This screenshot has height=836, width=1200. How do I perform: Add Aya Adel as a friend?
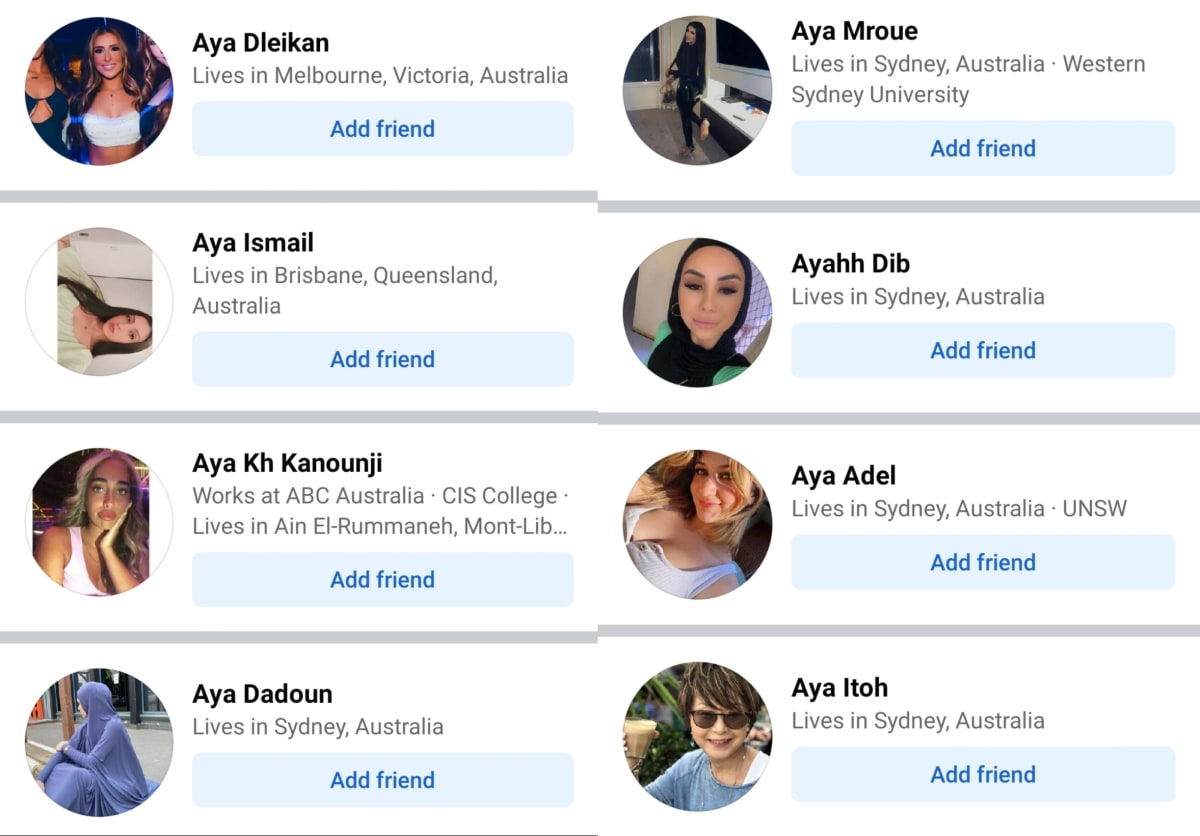click(983, 562)
